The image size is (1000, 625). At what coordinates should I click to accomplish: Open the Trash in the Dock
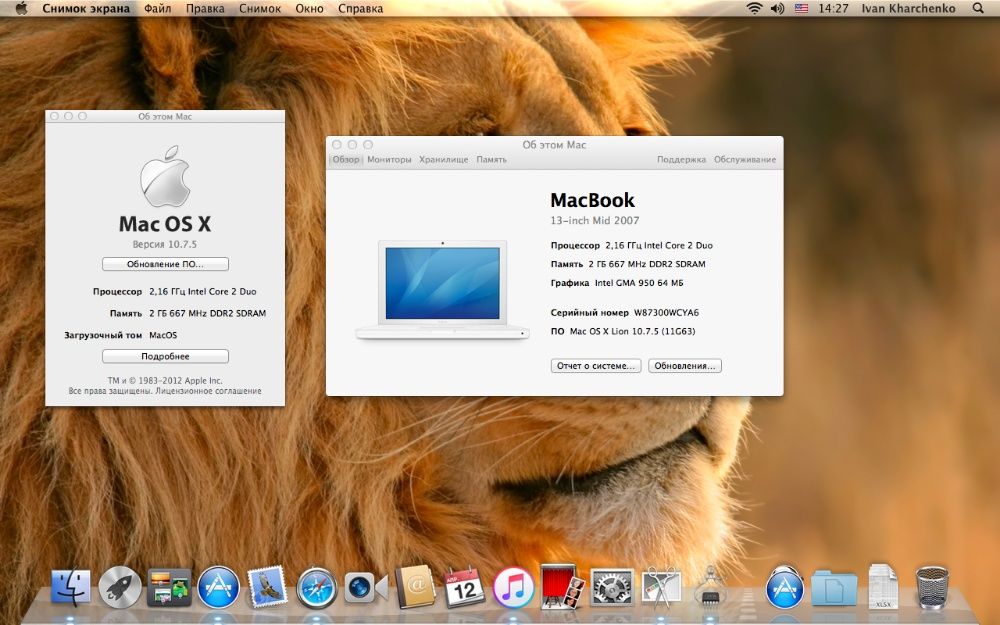(932, 587)
